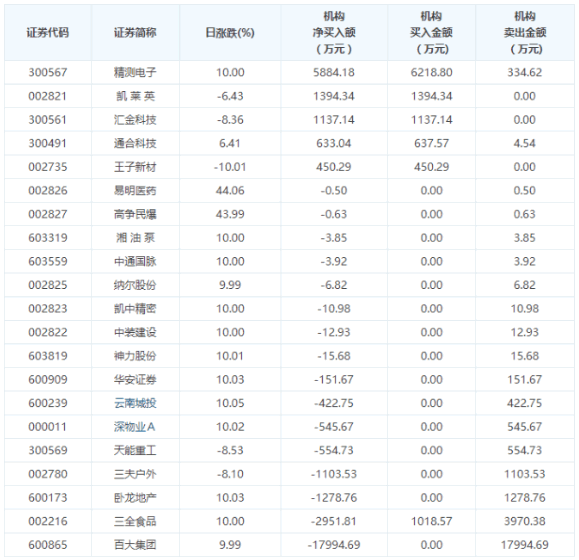Open the 深物业A stock link
This screenshot has width=579, height=560.
click(134, 426)
